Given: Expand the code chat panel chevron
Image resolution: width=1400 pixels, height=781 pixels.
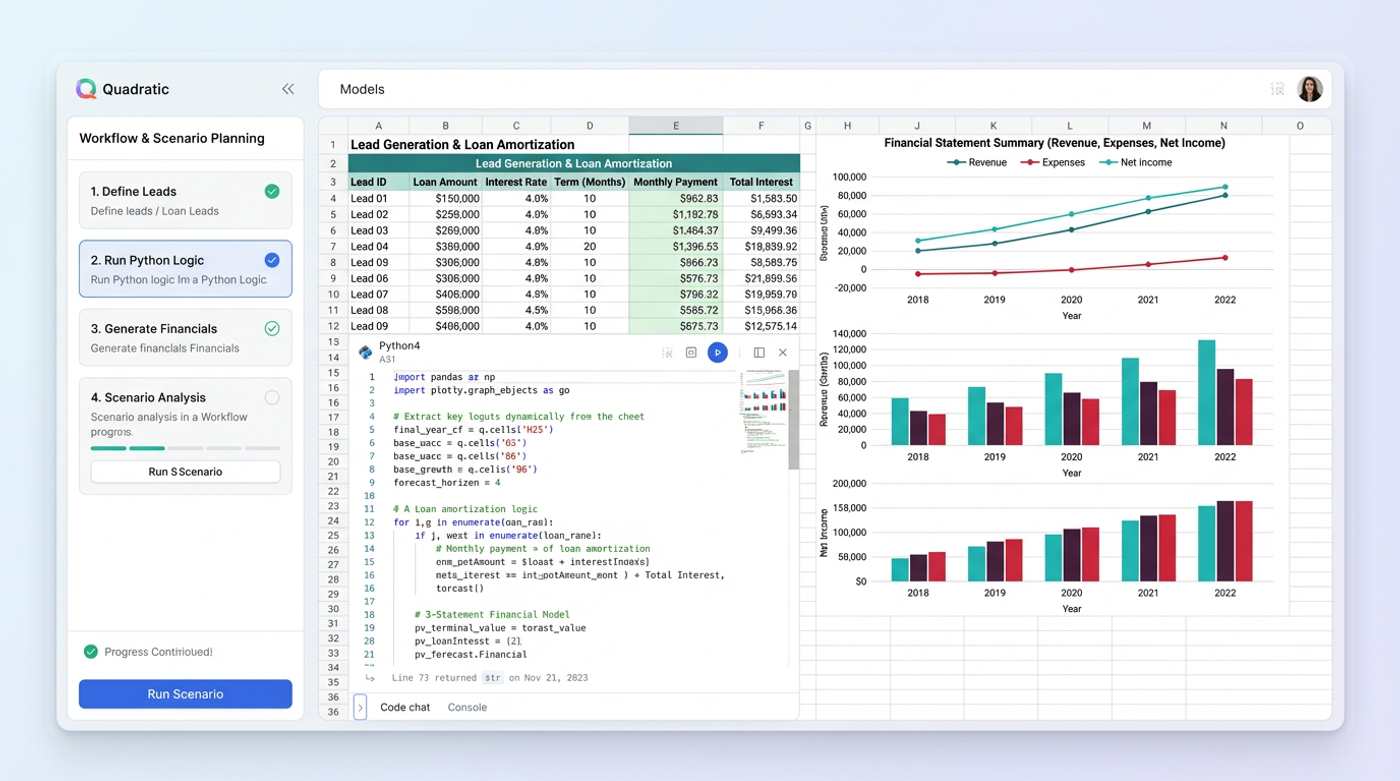Looking at the screenshot, I should point(361,707).
